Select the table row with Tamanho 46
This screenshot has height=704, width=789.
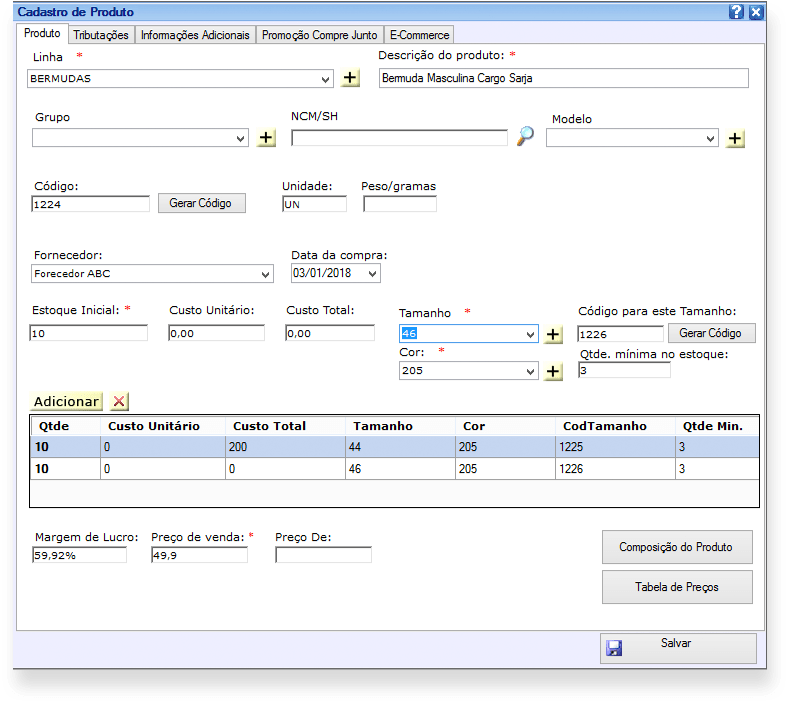394,469
